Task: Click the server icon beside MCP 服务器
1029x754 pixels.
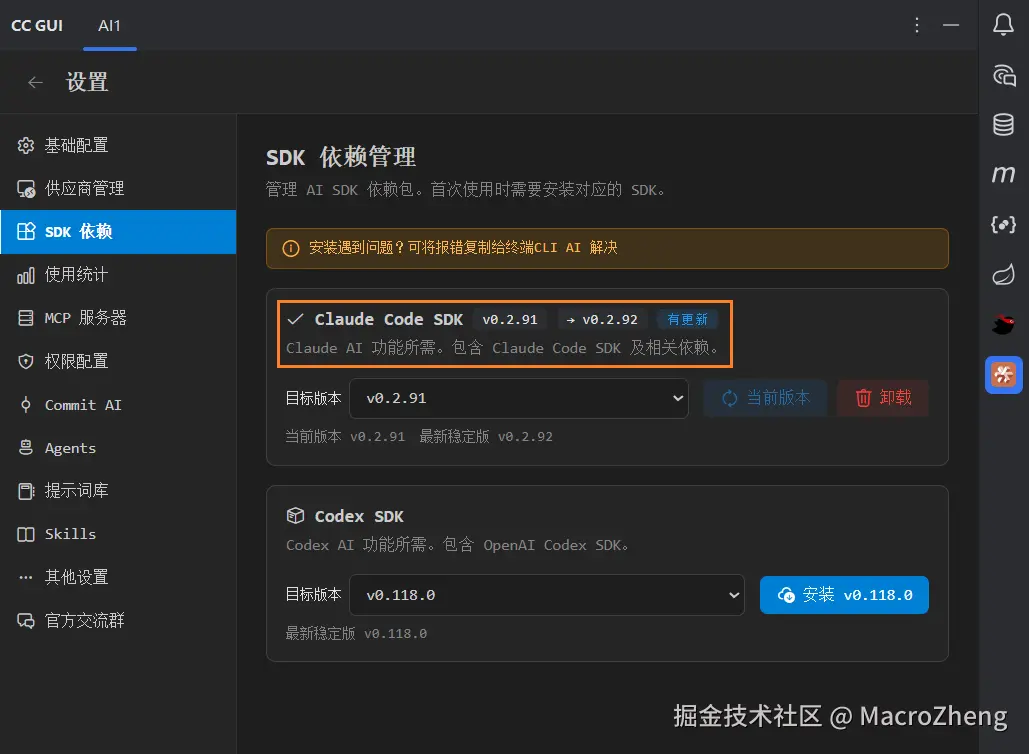Action: tap(26, 318)
